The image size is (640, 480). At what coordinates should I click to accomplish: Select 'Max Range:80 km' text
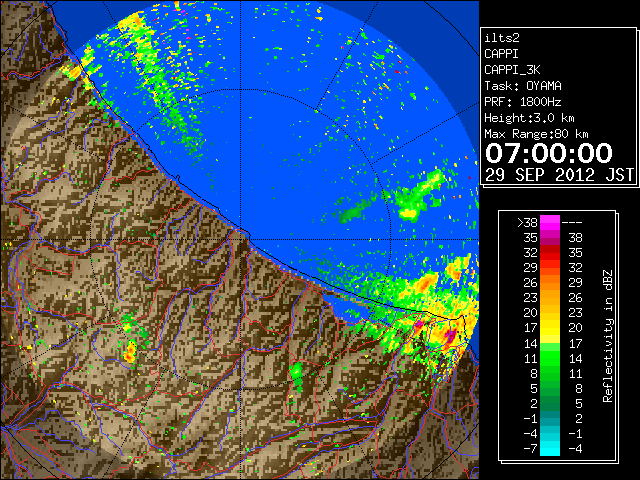coord(536,134)
